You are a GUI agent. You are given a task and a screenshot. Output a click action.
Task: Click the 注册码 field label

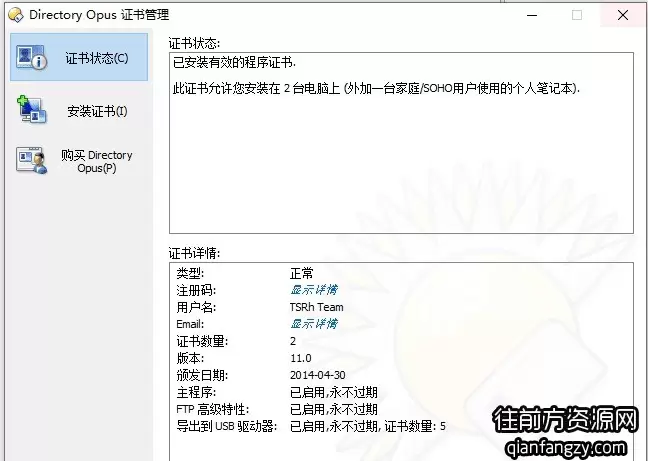click(196, 290)
